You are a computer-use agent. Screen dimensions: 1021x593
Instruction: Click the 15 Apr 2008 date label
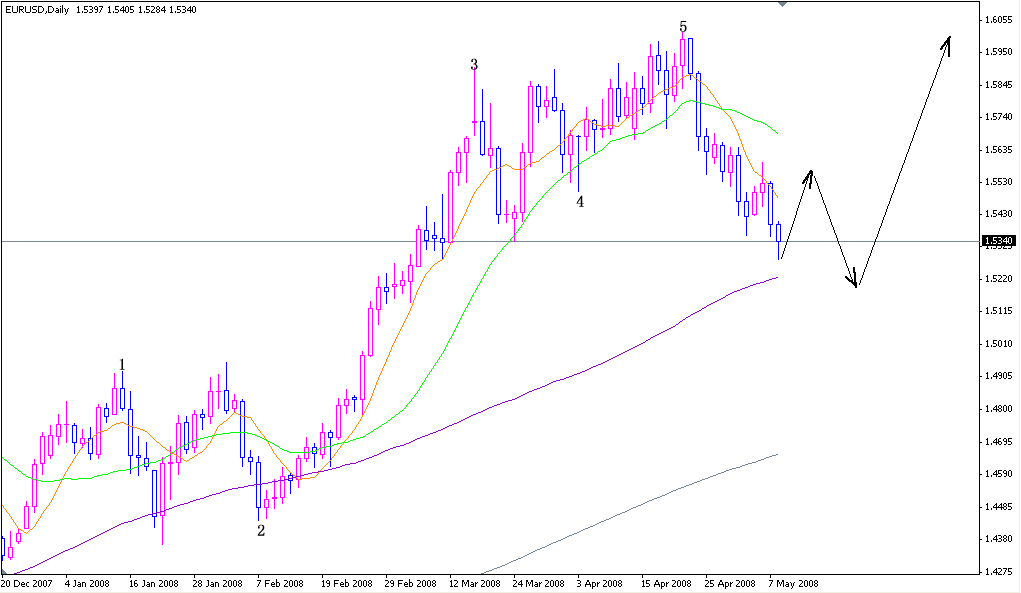[666, 583]
